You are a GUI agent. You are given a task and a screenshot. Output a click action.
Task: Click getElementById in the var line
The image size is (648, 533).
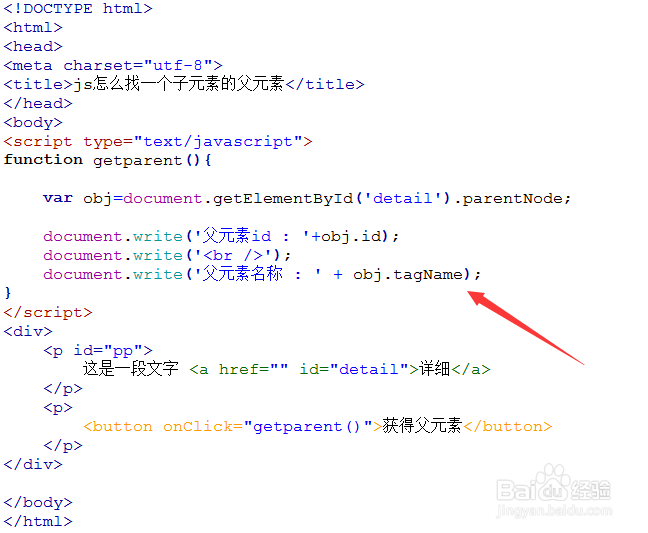point(283,199)
